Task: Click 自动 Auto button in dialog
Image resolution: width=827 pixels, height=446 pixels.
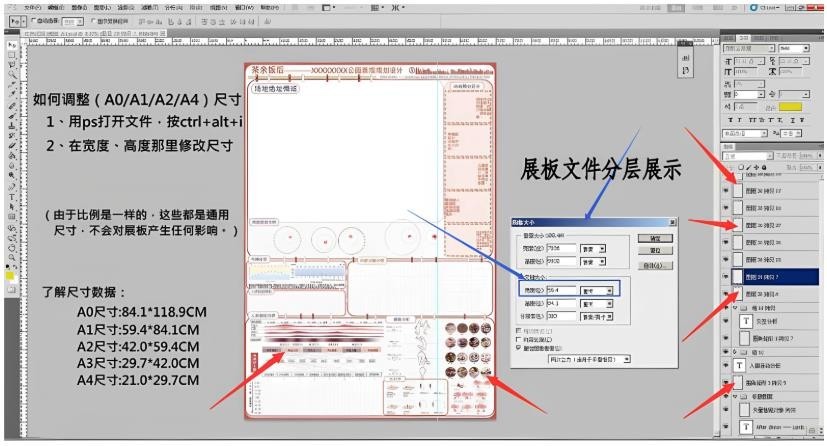Action: point(655,266)
